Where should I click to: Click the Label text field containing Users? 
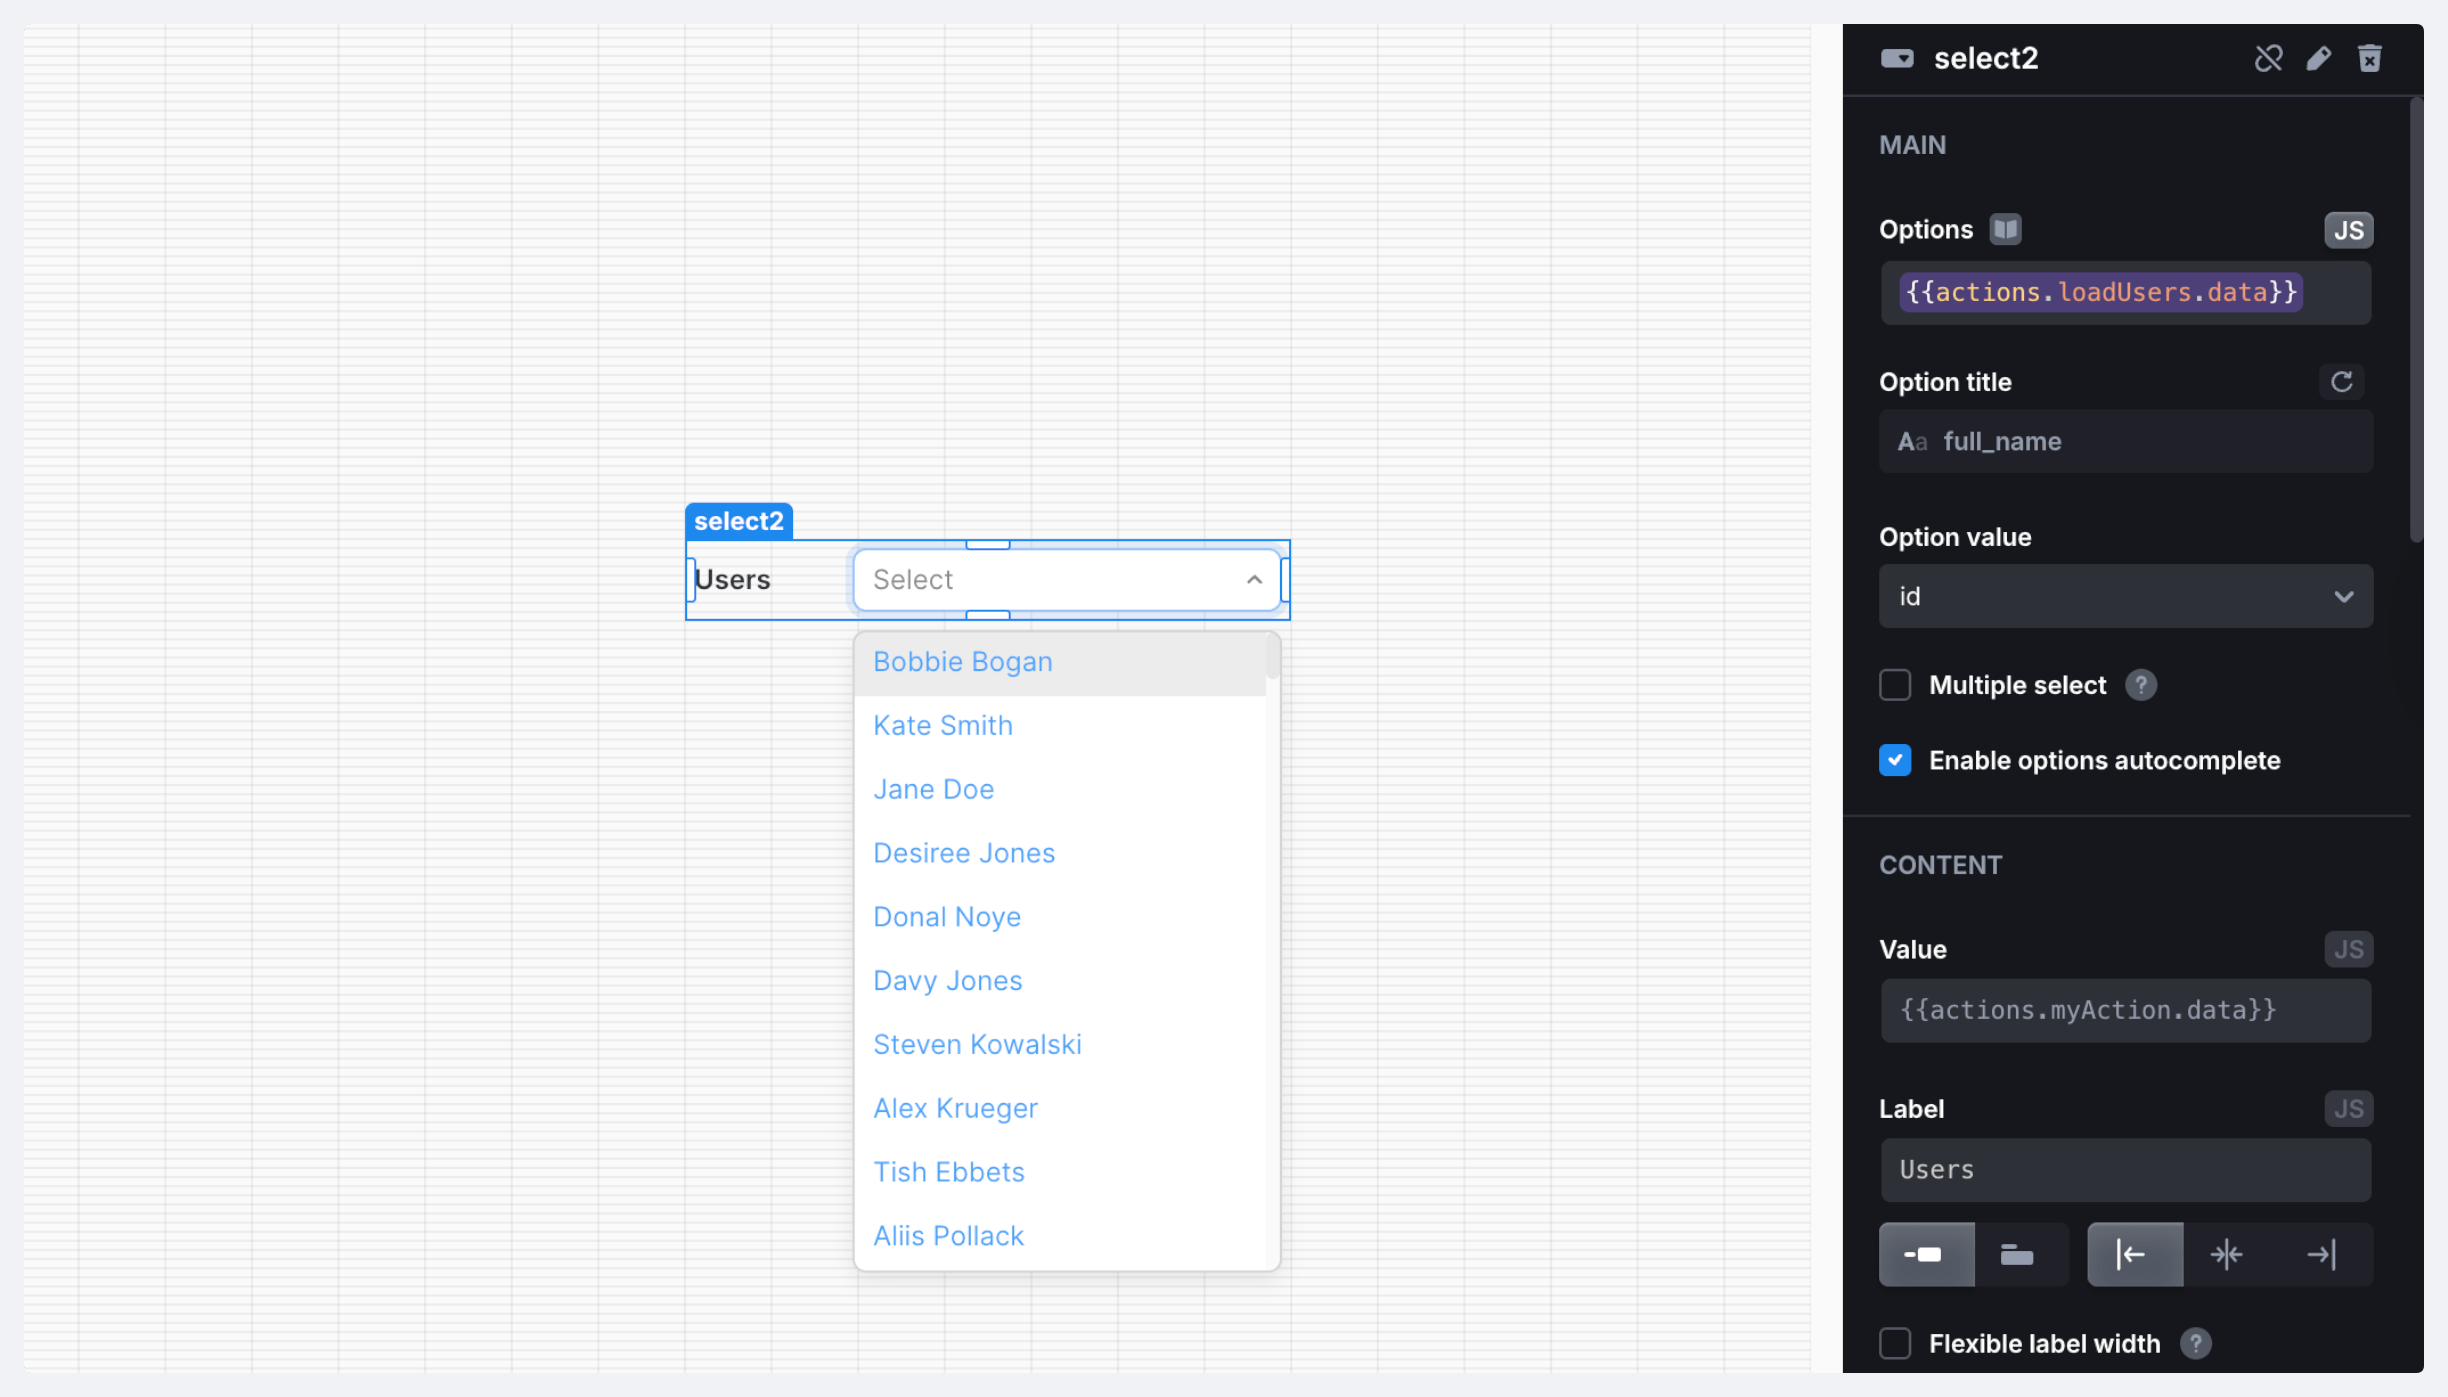pyautogui.click(x=2125, y=1170)
